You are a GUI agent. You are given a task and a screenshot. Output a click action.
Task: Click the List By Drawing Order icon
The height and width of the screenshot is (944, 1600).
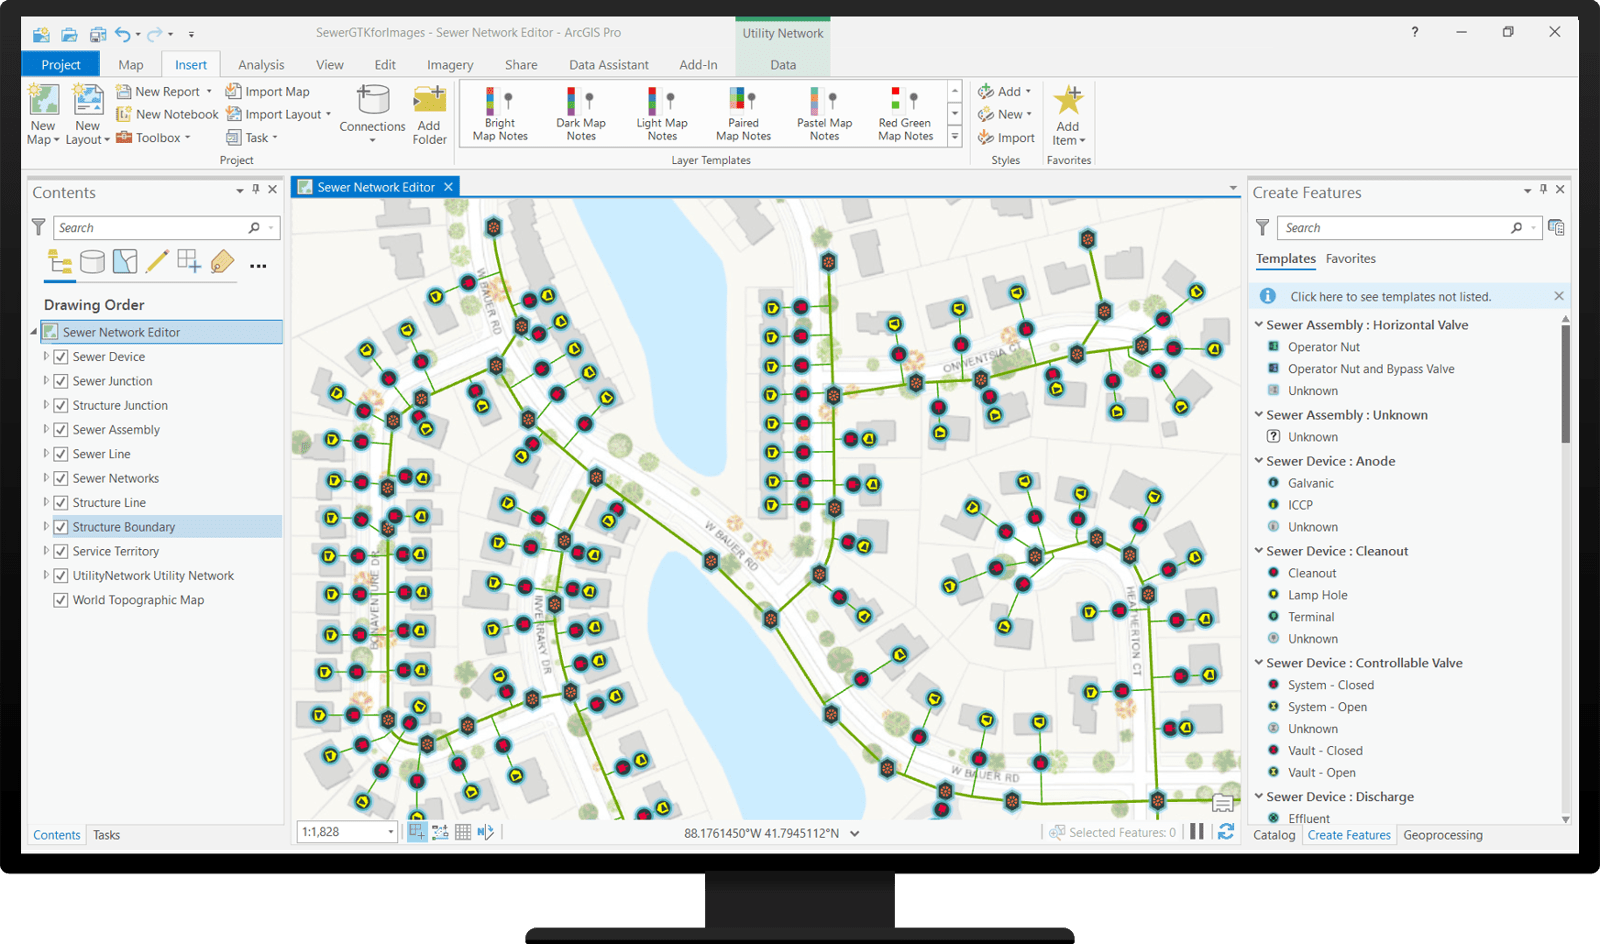click(60, 262)
